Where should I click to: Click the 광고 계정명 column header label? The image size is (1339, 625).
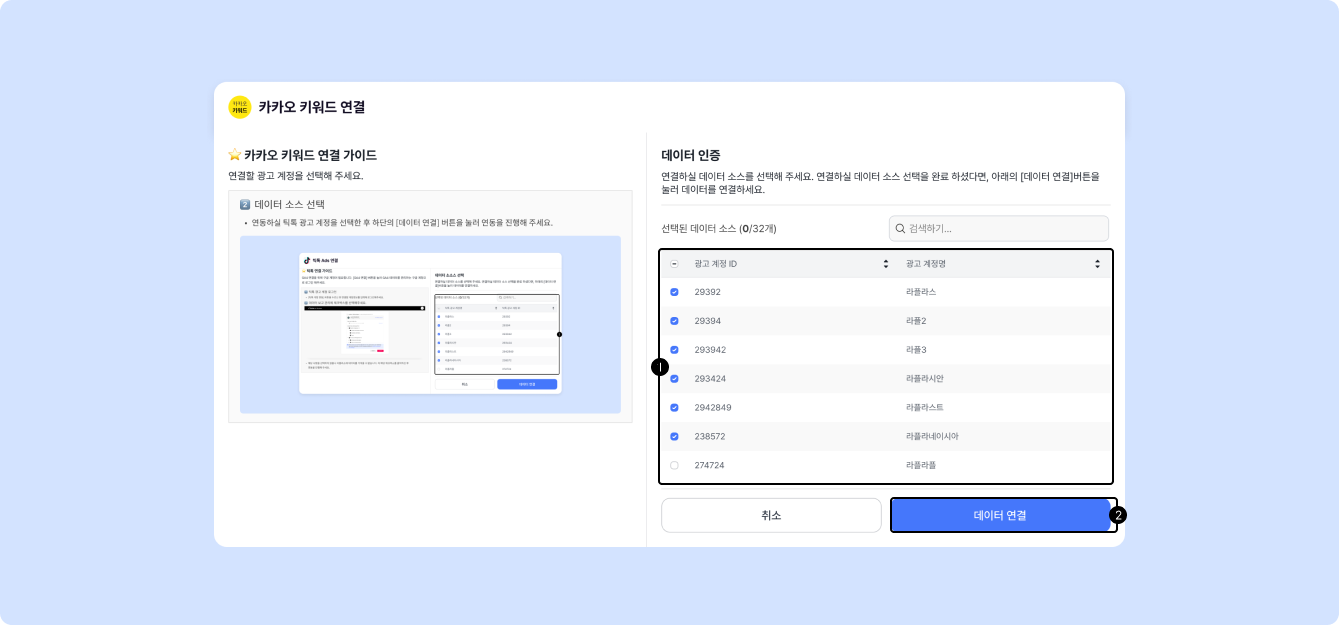926,264
